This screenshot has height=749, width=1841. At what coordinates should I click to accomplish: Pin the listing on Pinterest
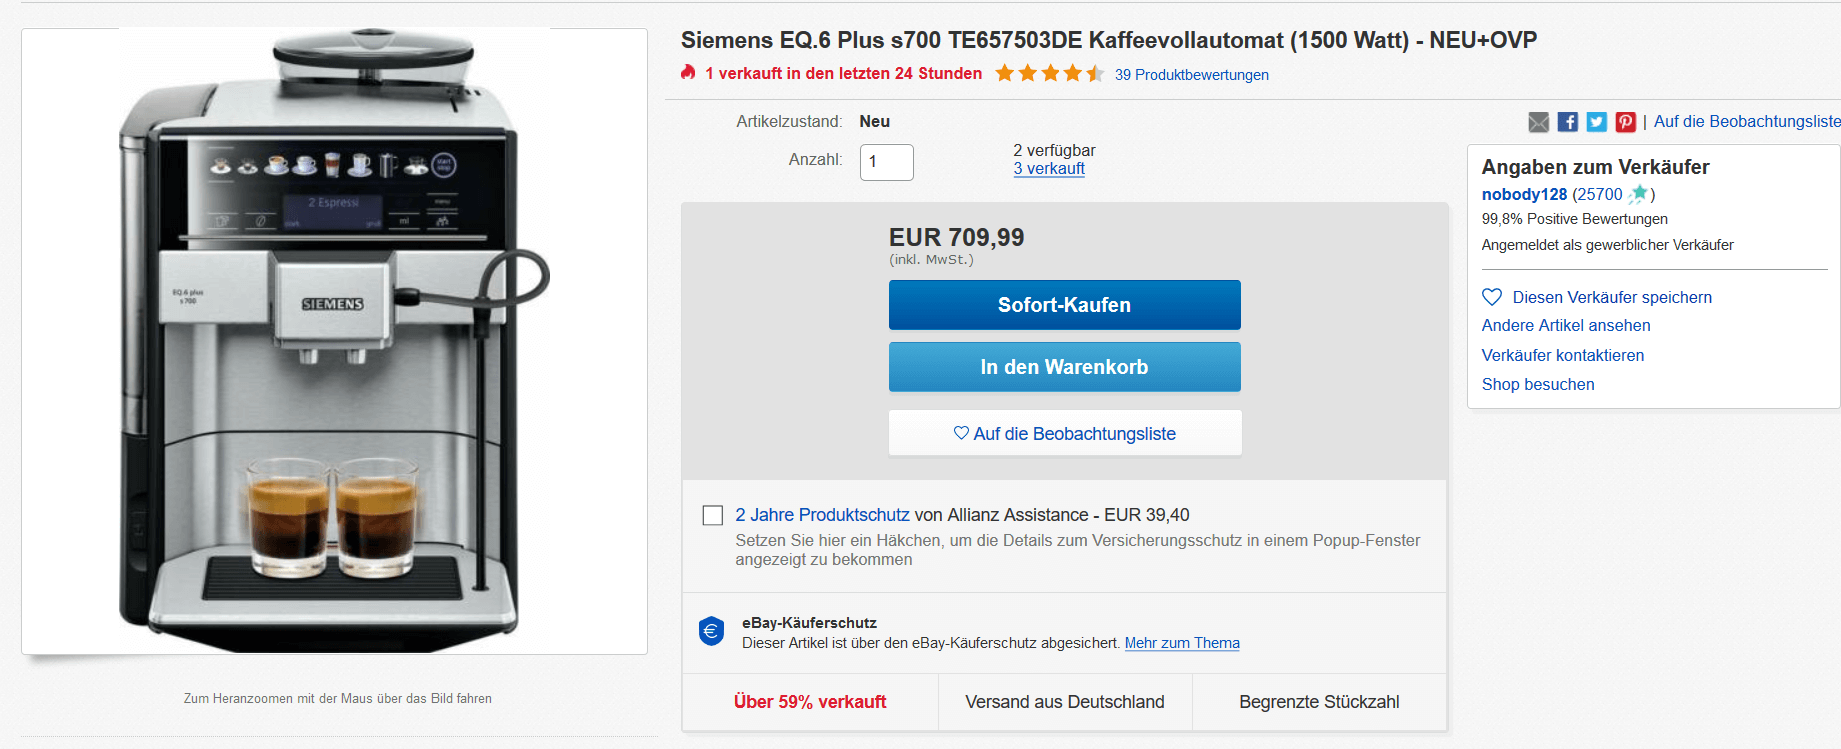coord(1625,122)
